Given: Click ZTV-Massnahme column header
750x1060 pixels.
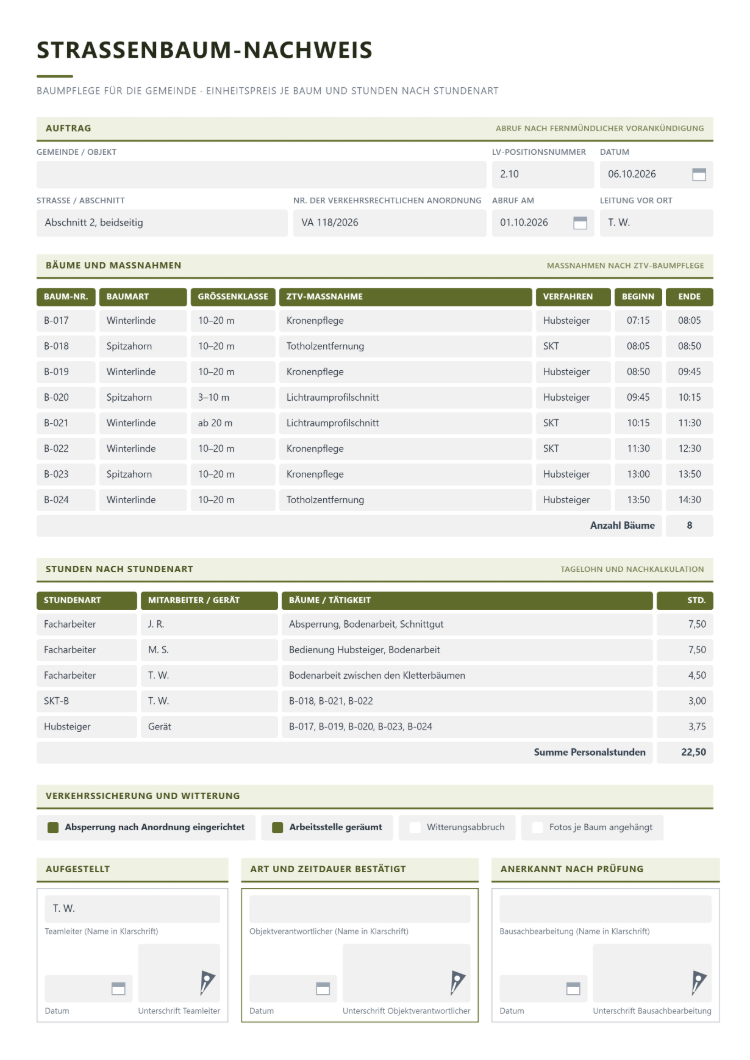Looking at the screenshot, I should pos(405,297).
